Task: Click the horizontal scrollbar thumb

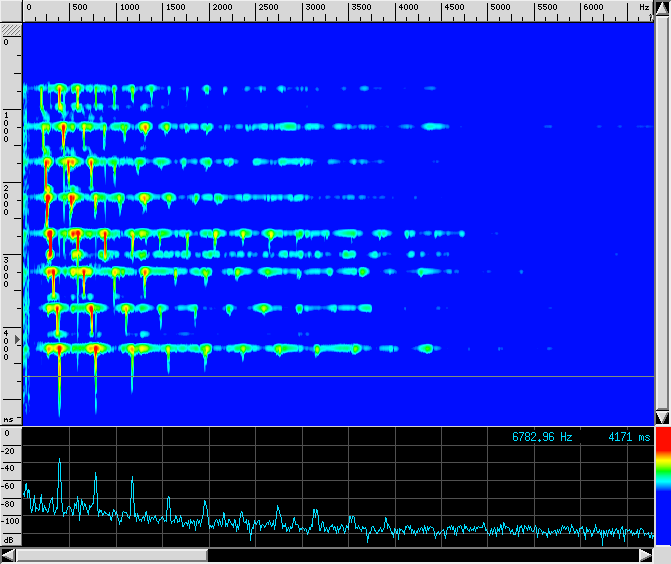Action: coord(112,554)
